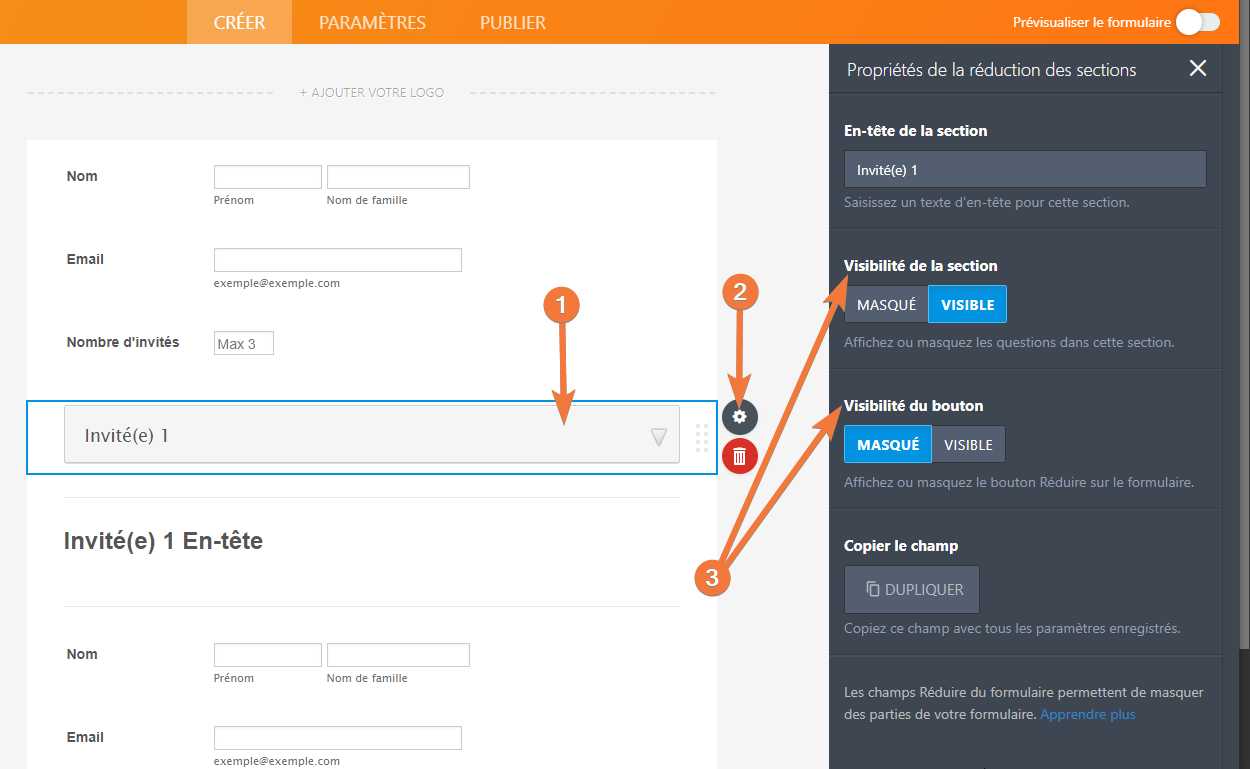1250x769 pixels.
Task: Set section visibility to VISIBLE
Action: coord(967,305)
